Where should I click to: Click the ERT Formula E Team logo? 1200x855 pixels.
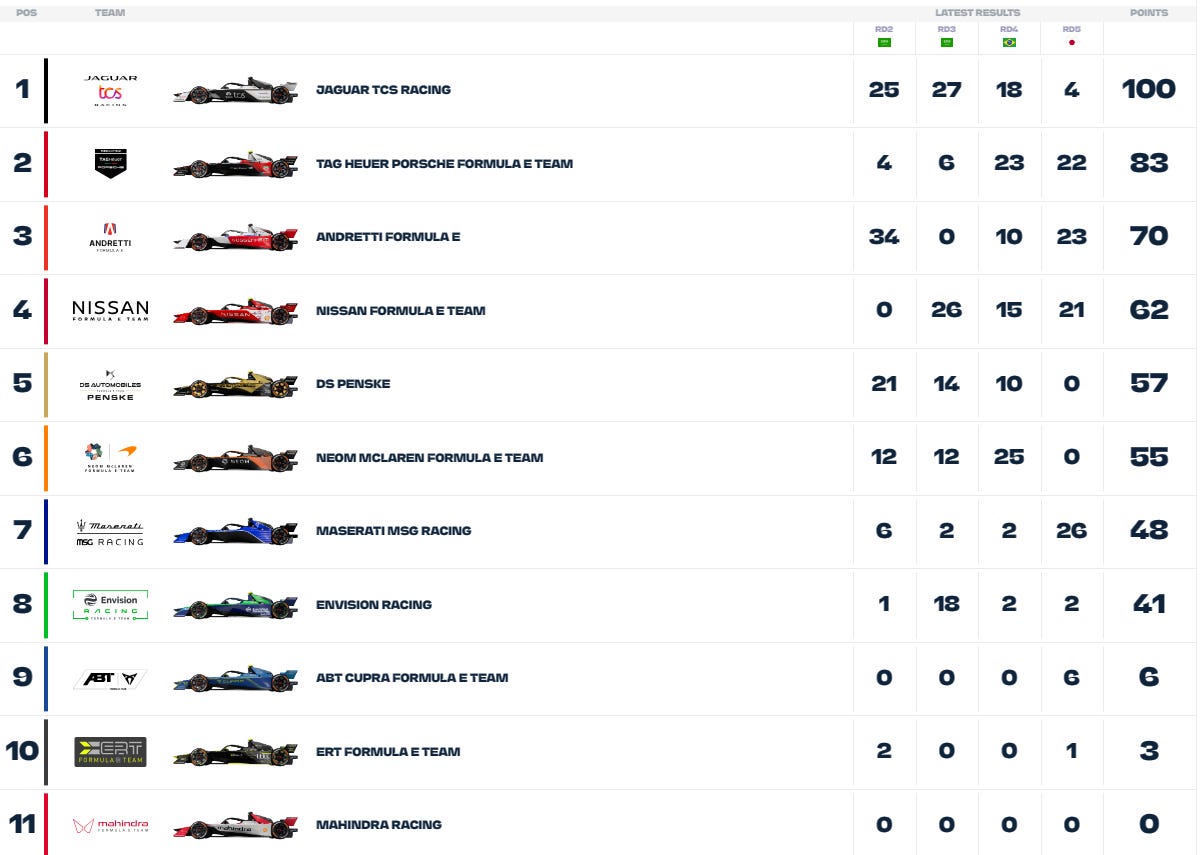pyautogui.click(x=110, y=751)
